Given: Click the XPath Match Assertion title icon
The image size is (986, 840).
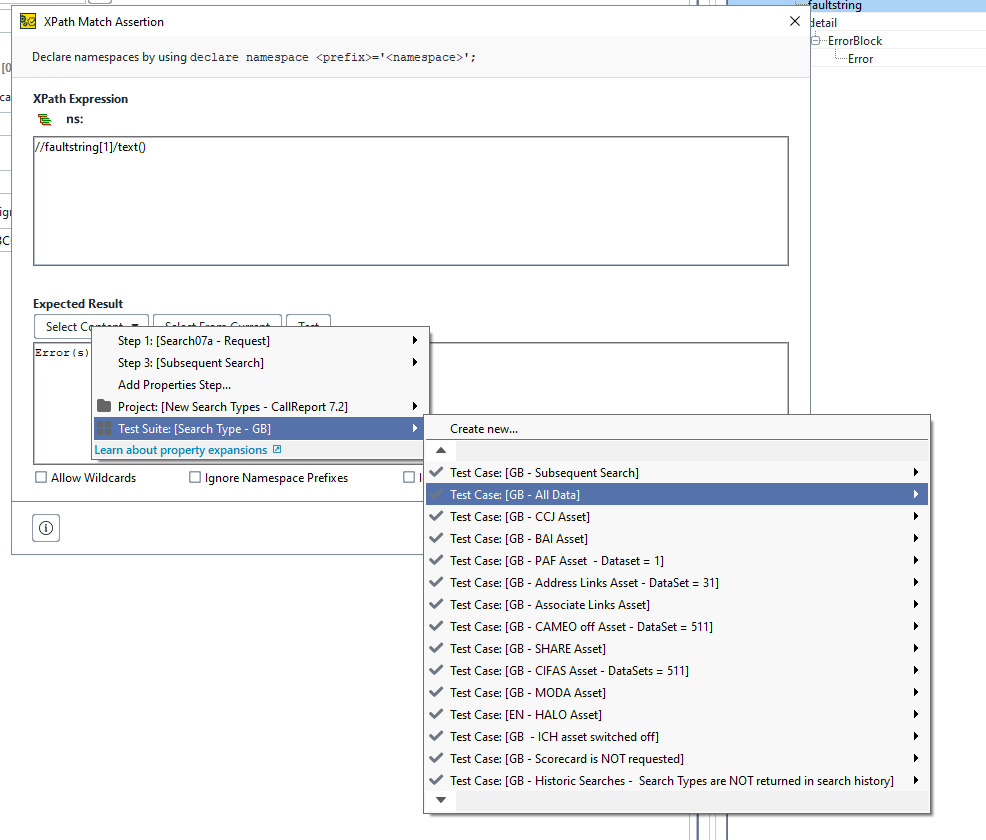Looking at the screenshot, I should click(28, 22).
